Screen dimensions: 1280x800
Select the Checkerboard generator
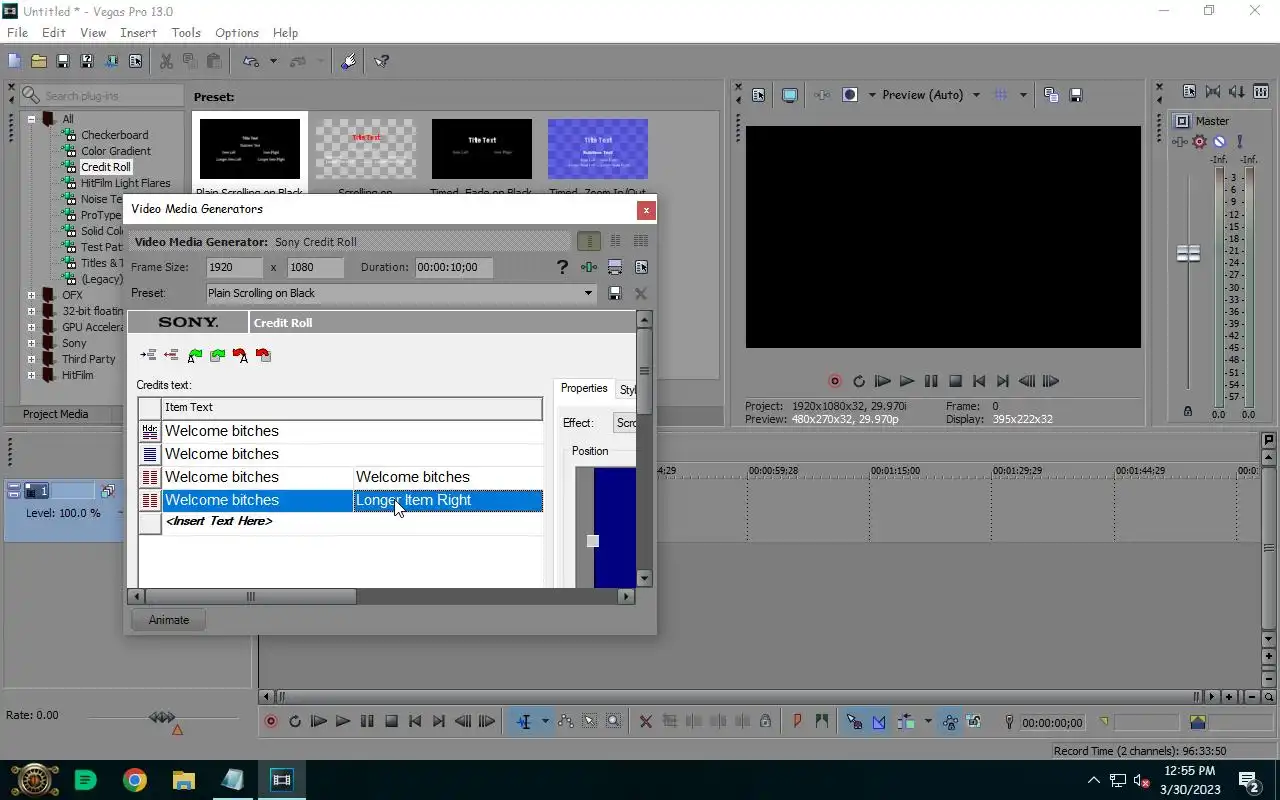114,135
